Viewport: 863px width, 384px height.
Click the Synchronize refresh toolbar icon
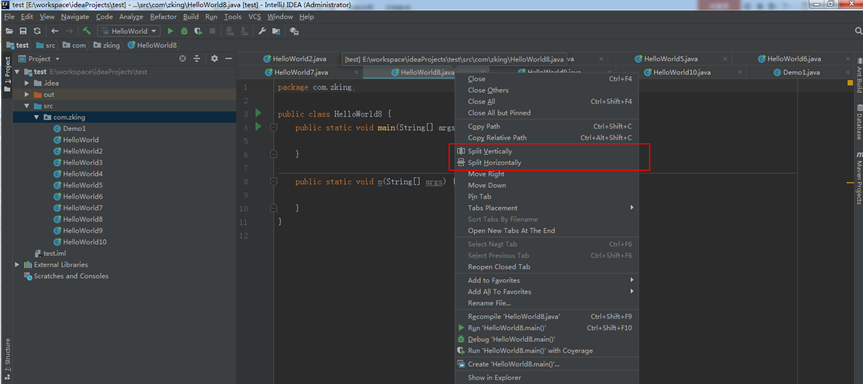pyautogui.click(x=37, y=31)
